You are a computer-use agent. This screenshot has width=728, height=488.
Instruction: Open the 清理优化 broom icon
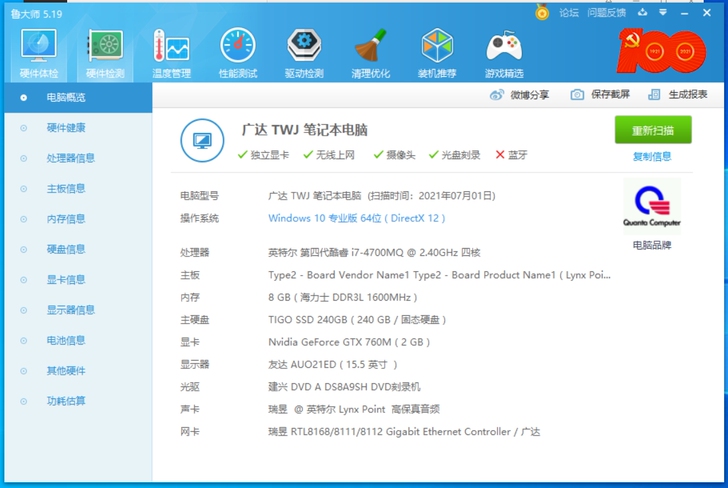click(371, 46)
